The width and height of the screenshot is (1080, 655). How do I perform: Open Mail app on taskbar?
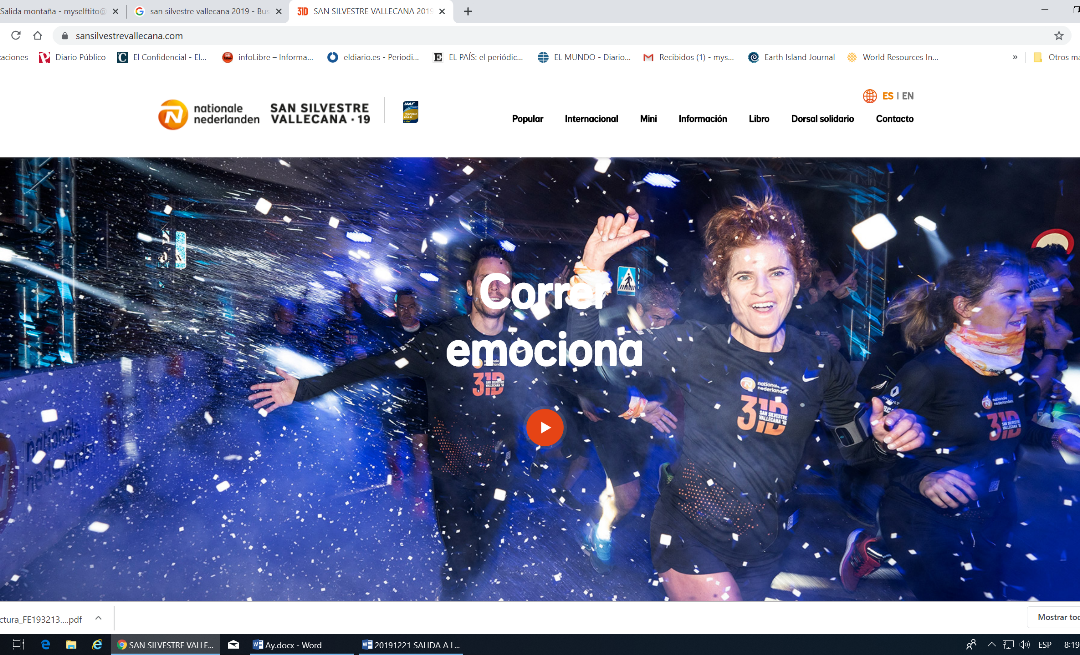233,645
